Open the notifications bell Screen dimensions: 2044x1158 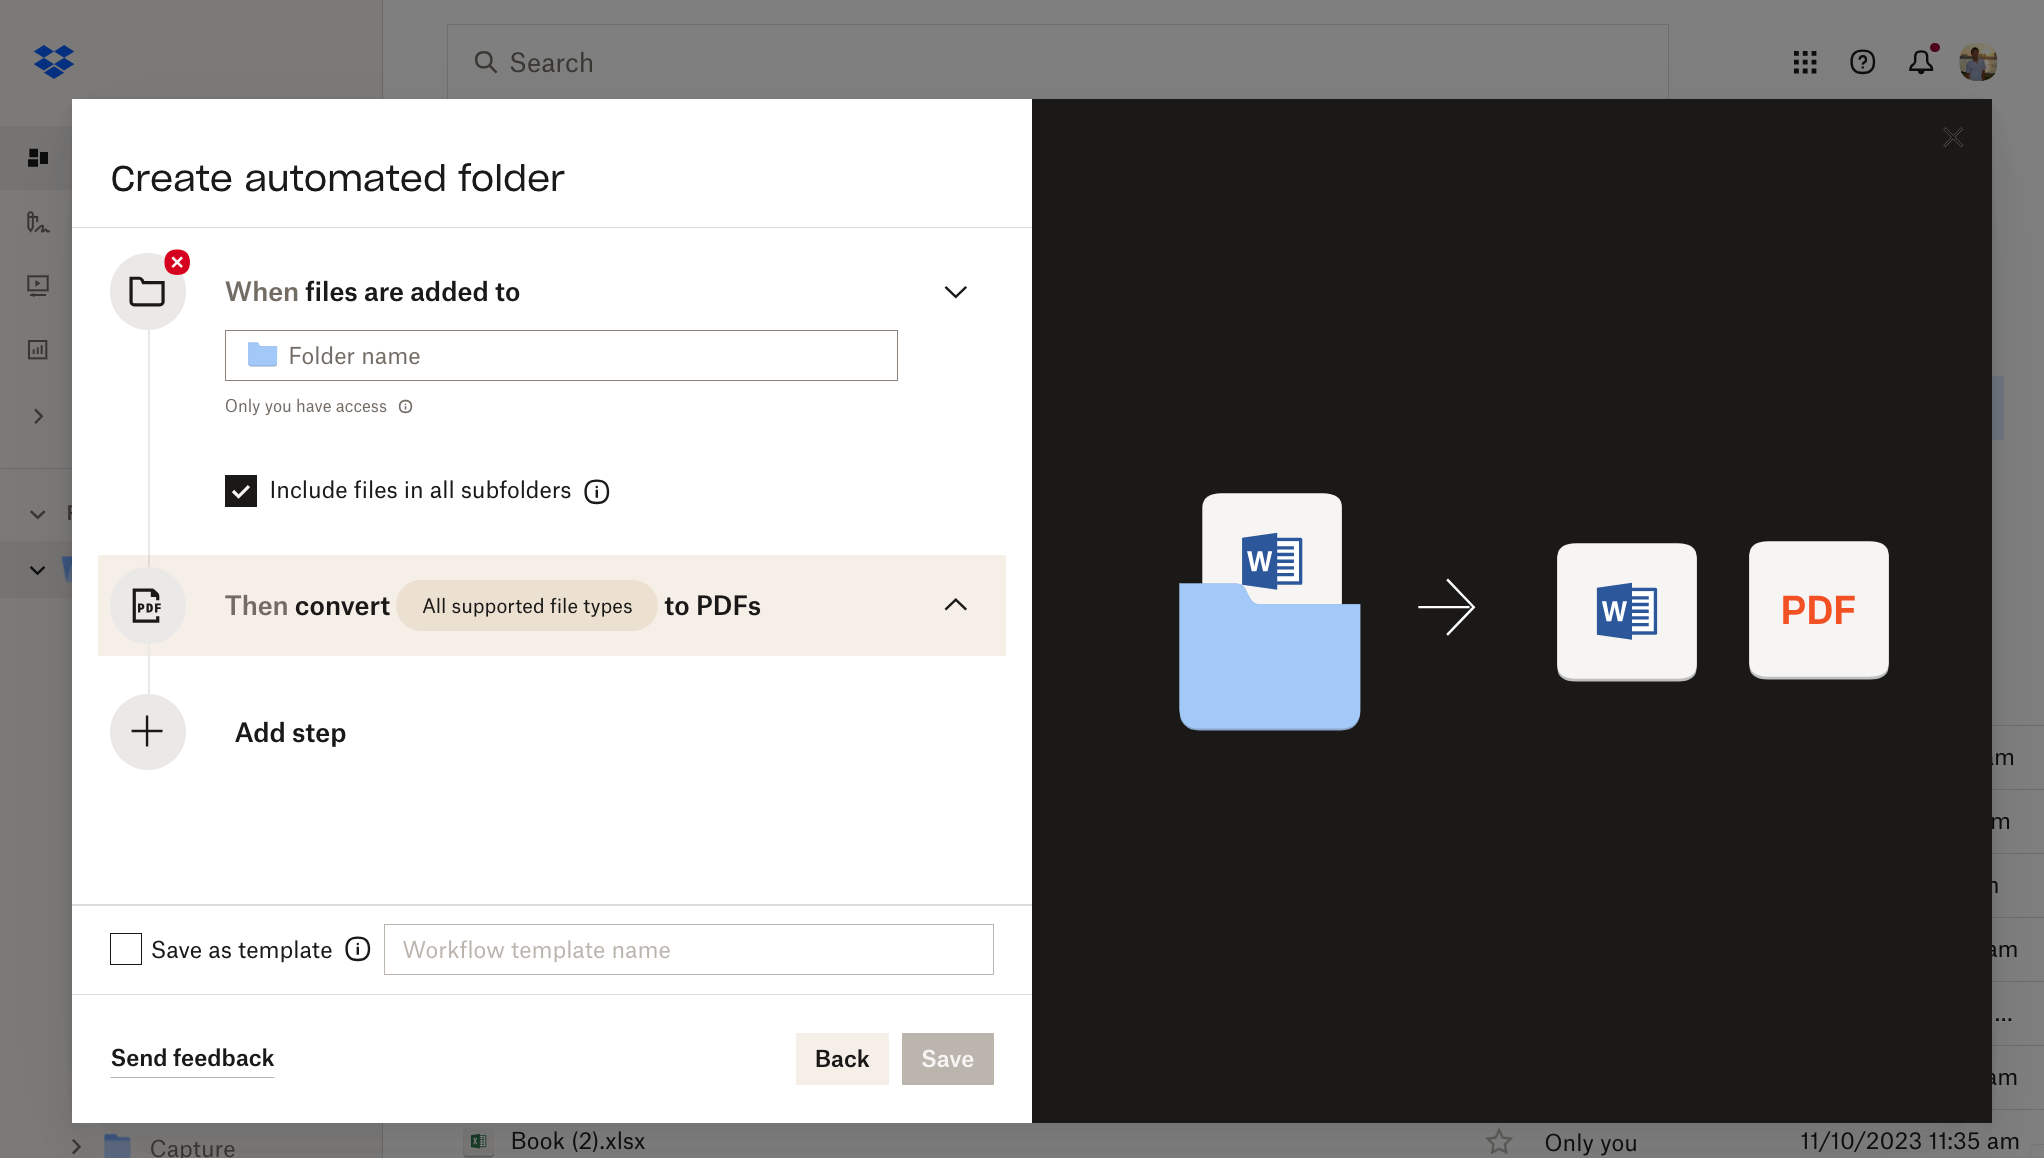pyautogui.click(x=1921, y=62)
